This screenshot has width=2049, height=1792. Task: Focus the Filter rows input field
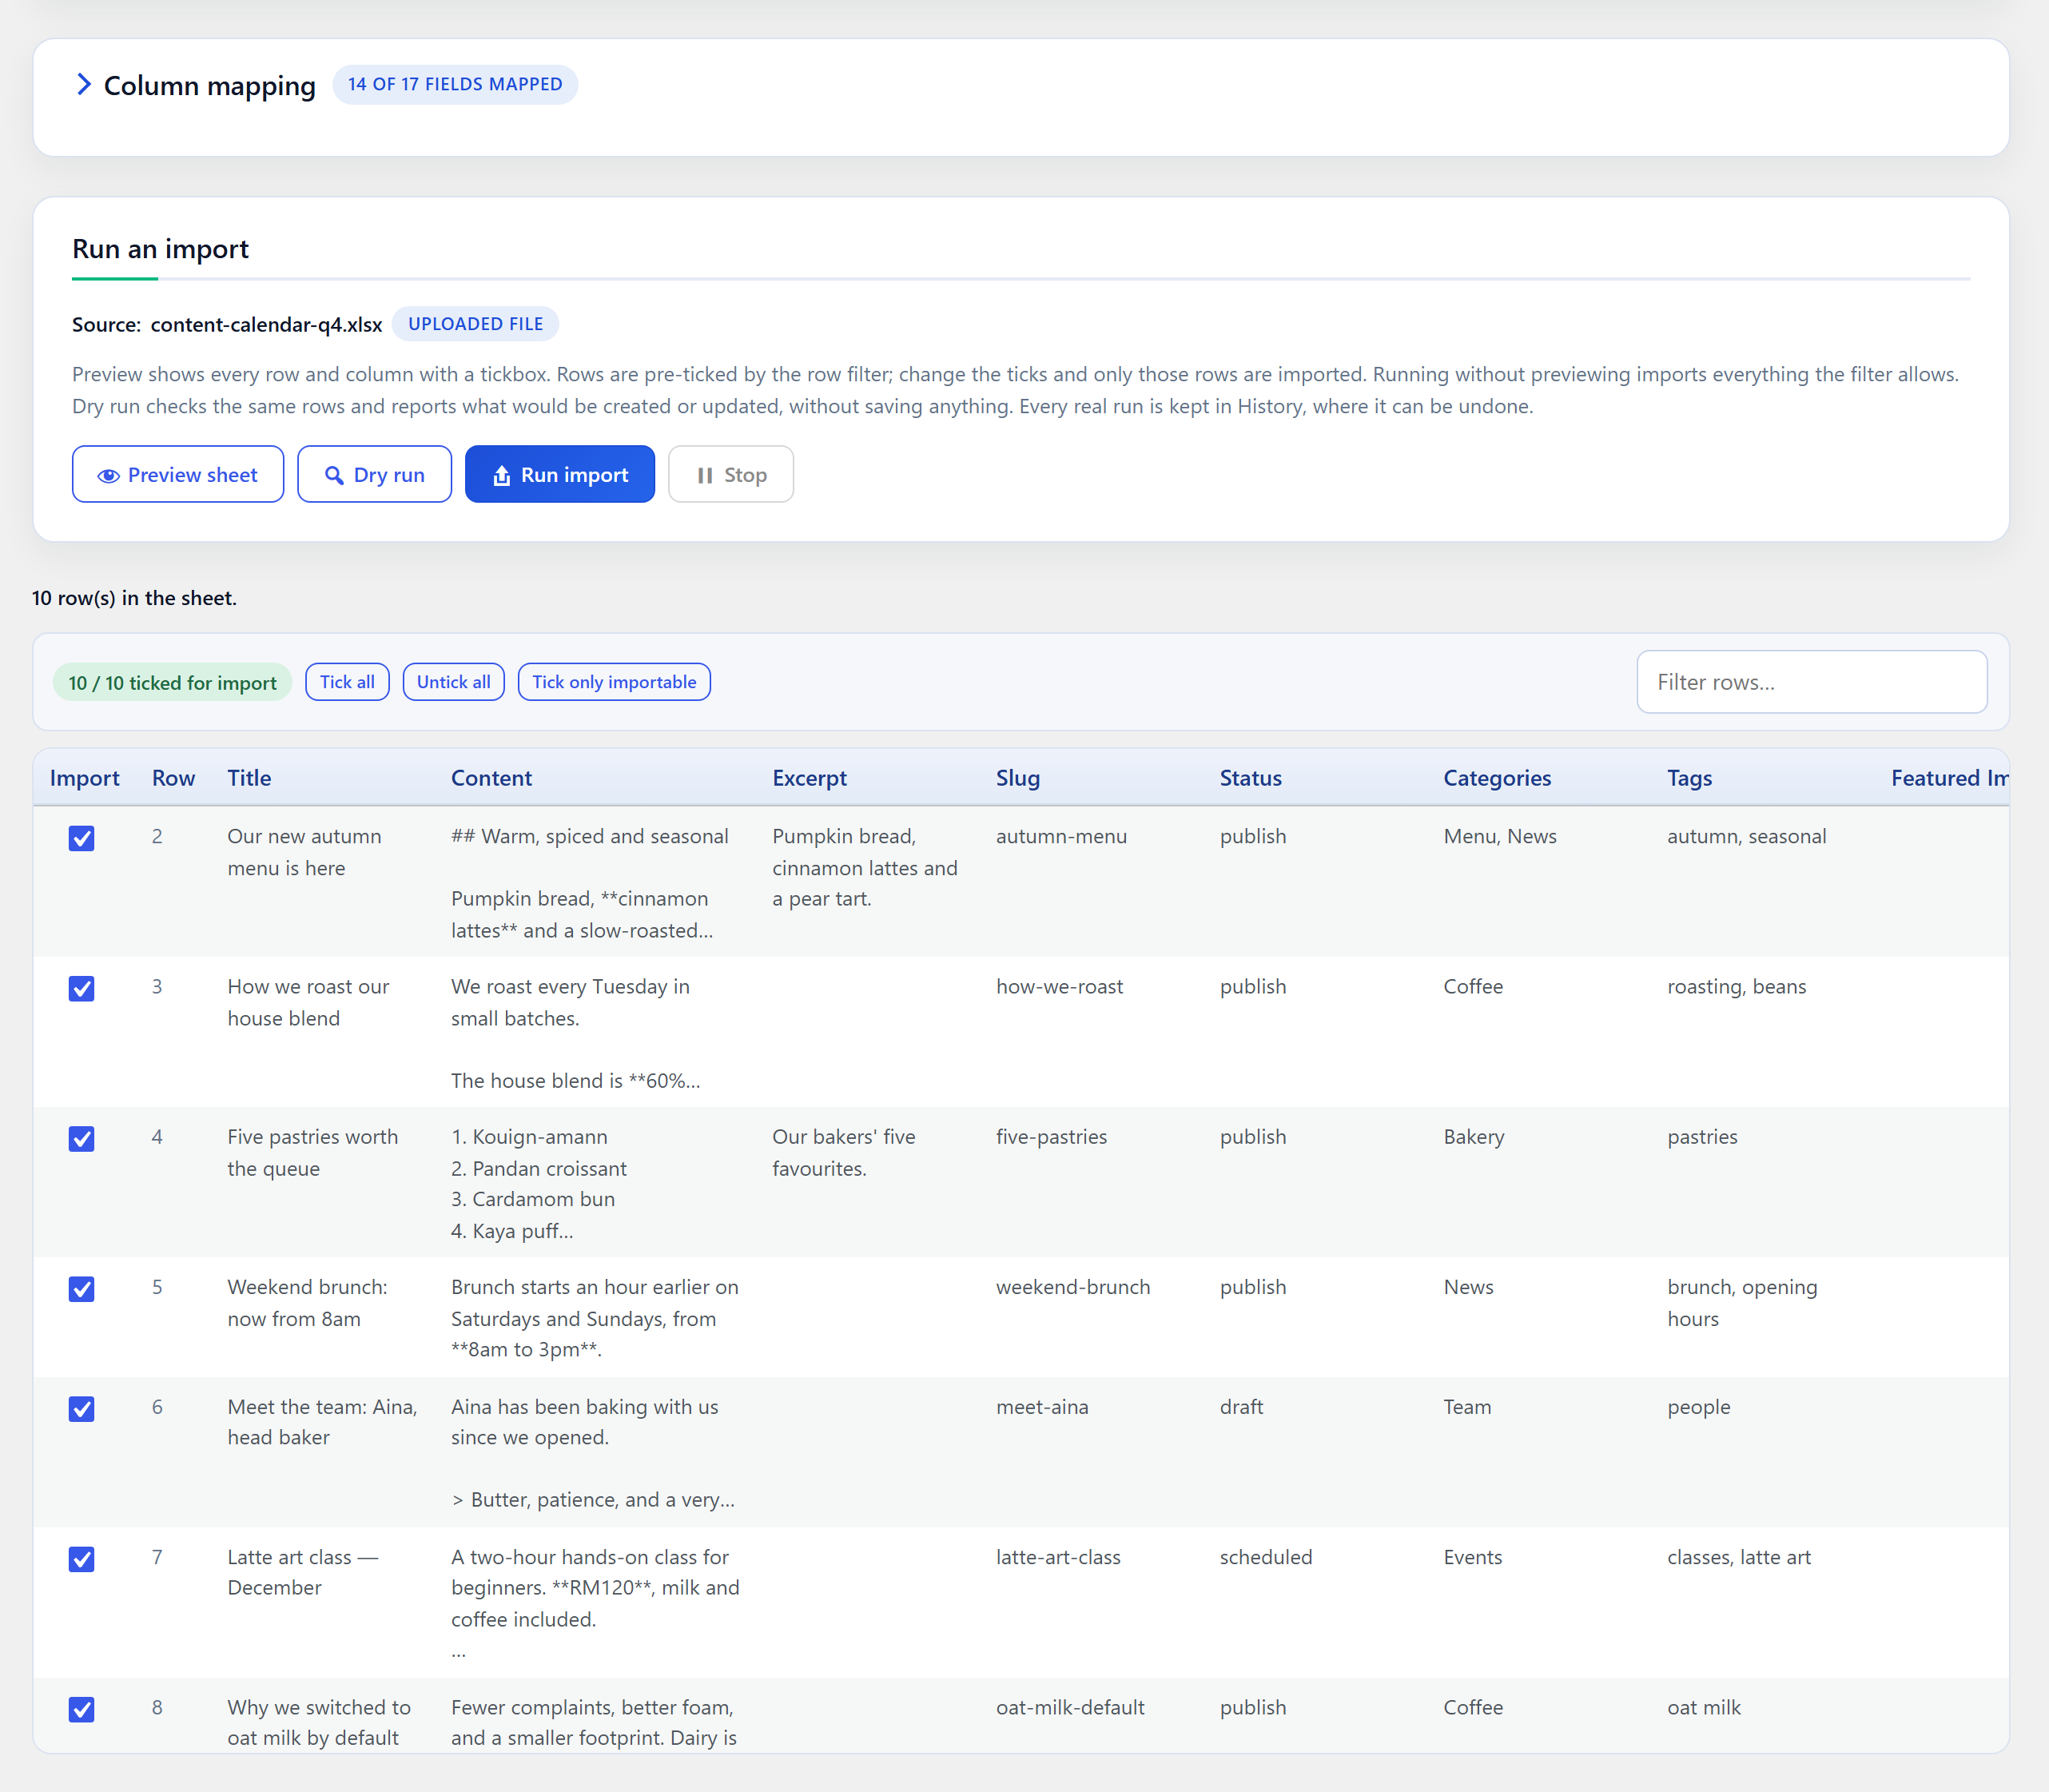1811,682
